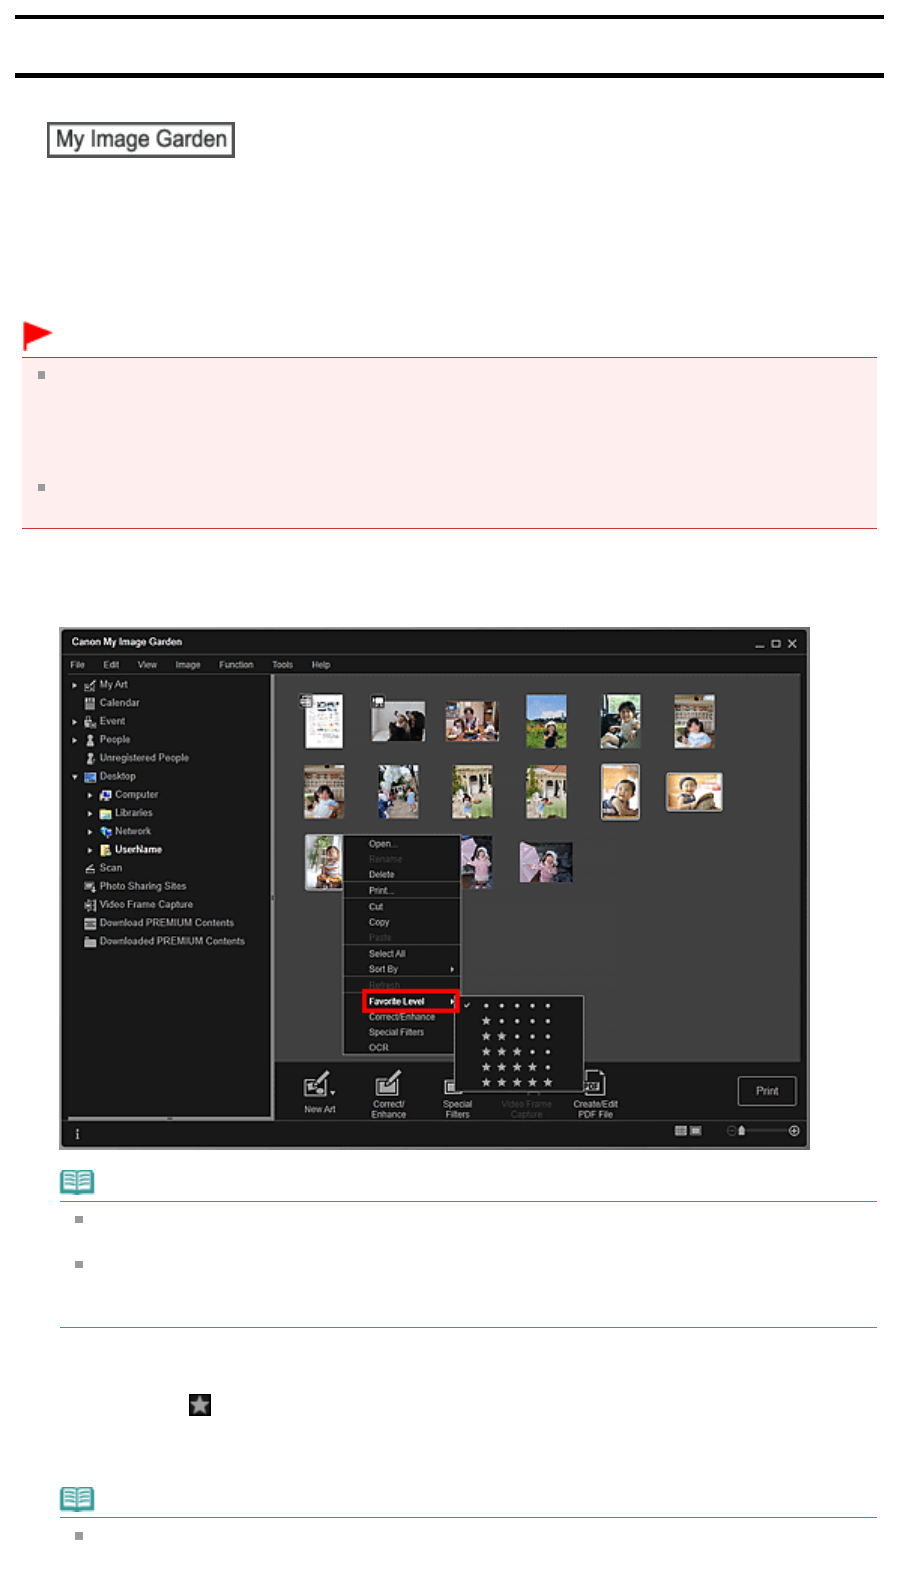Open the New Art tool
899x1570 pixels.
[x=319, y=1092]
